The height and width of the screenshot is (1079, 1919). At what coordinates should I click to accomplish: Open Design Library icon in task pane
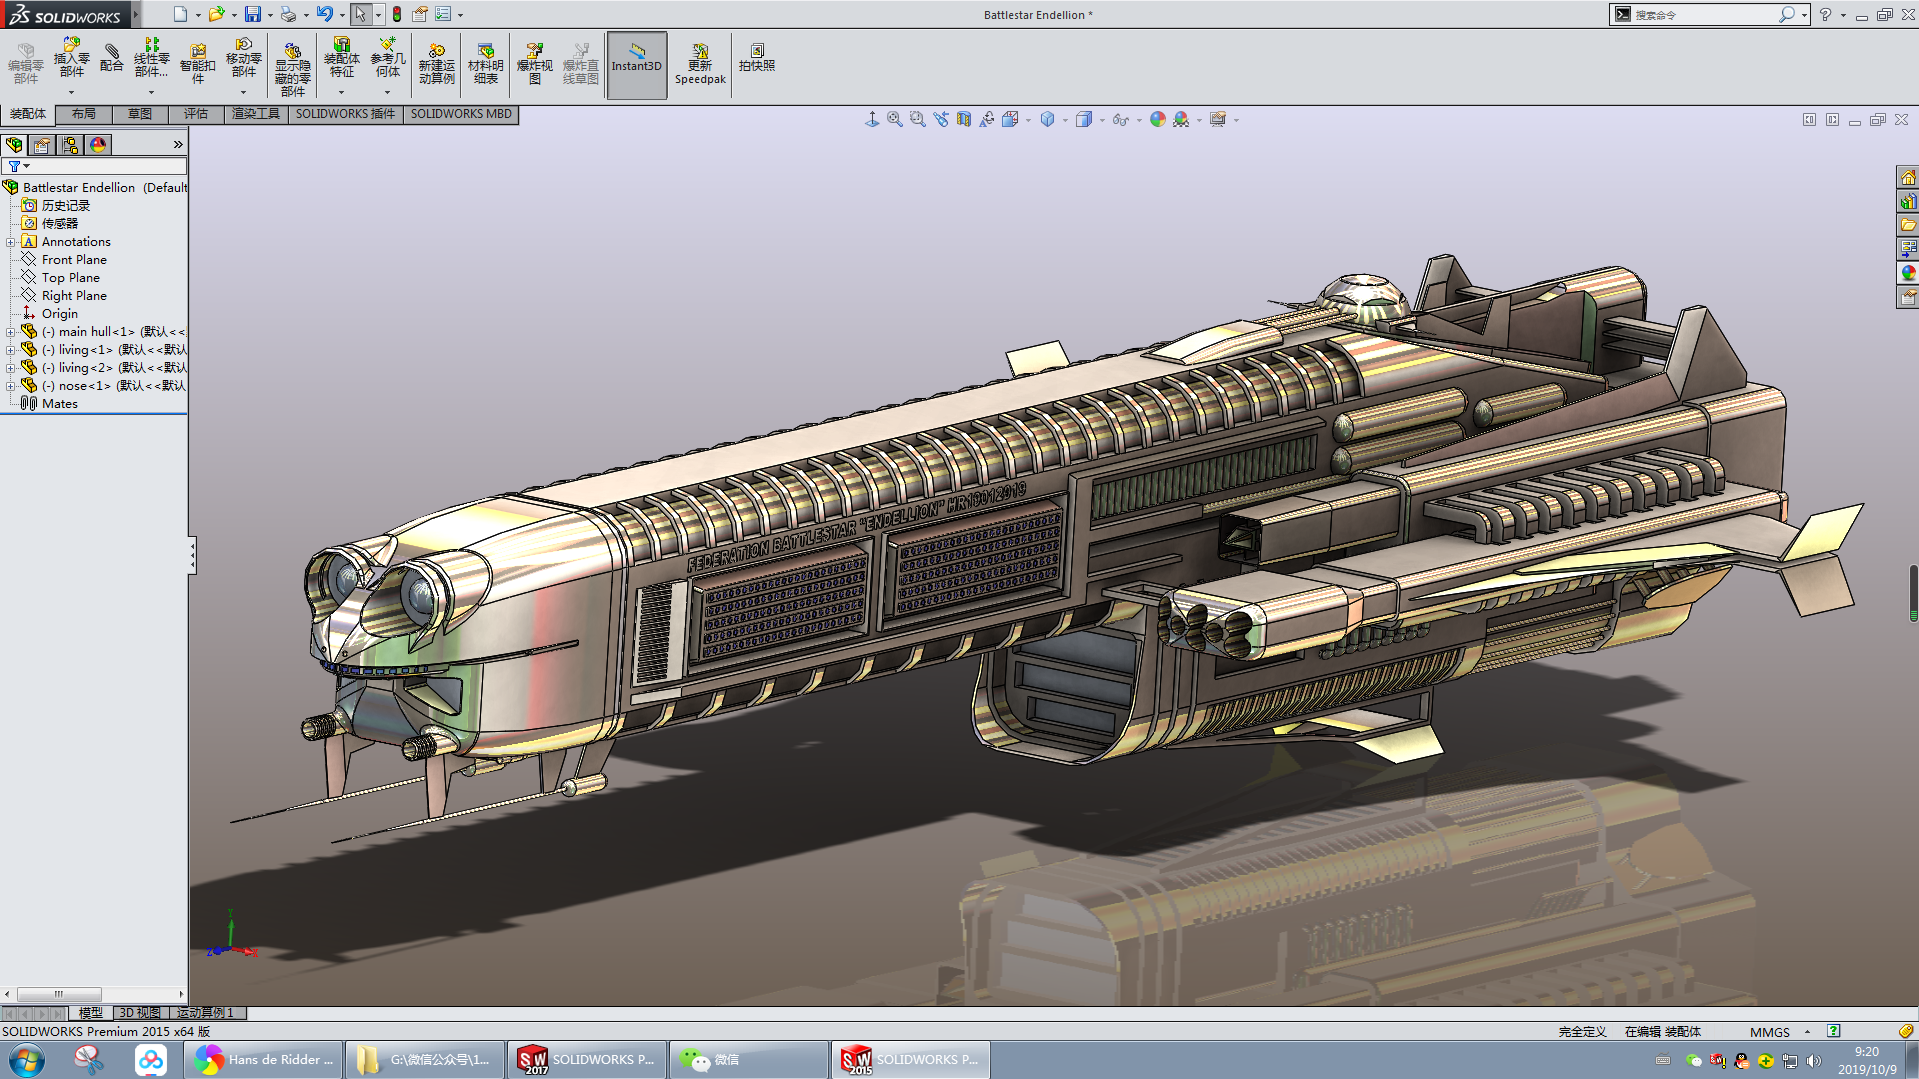[1908, 201]
